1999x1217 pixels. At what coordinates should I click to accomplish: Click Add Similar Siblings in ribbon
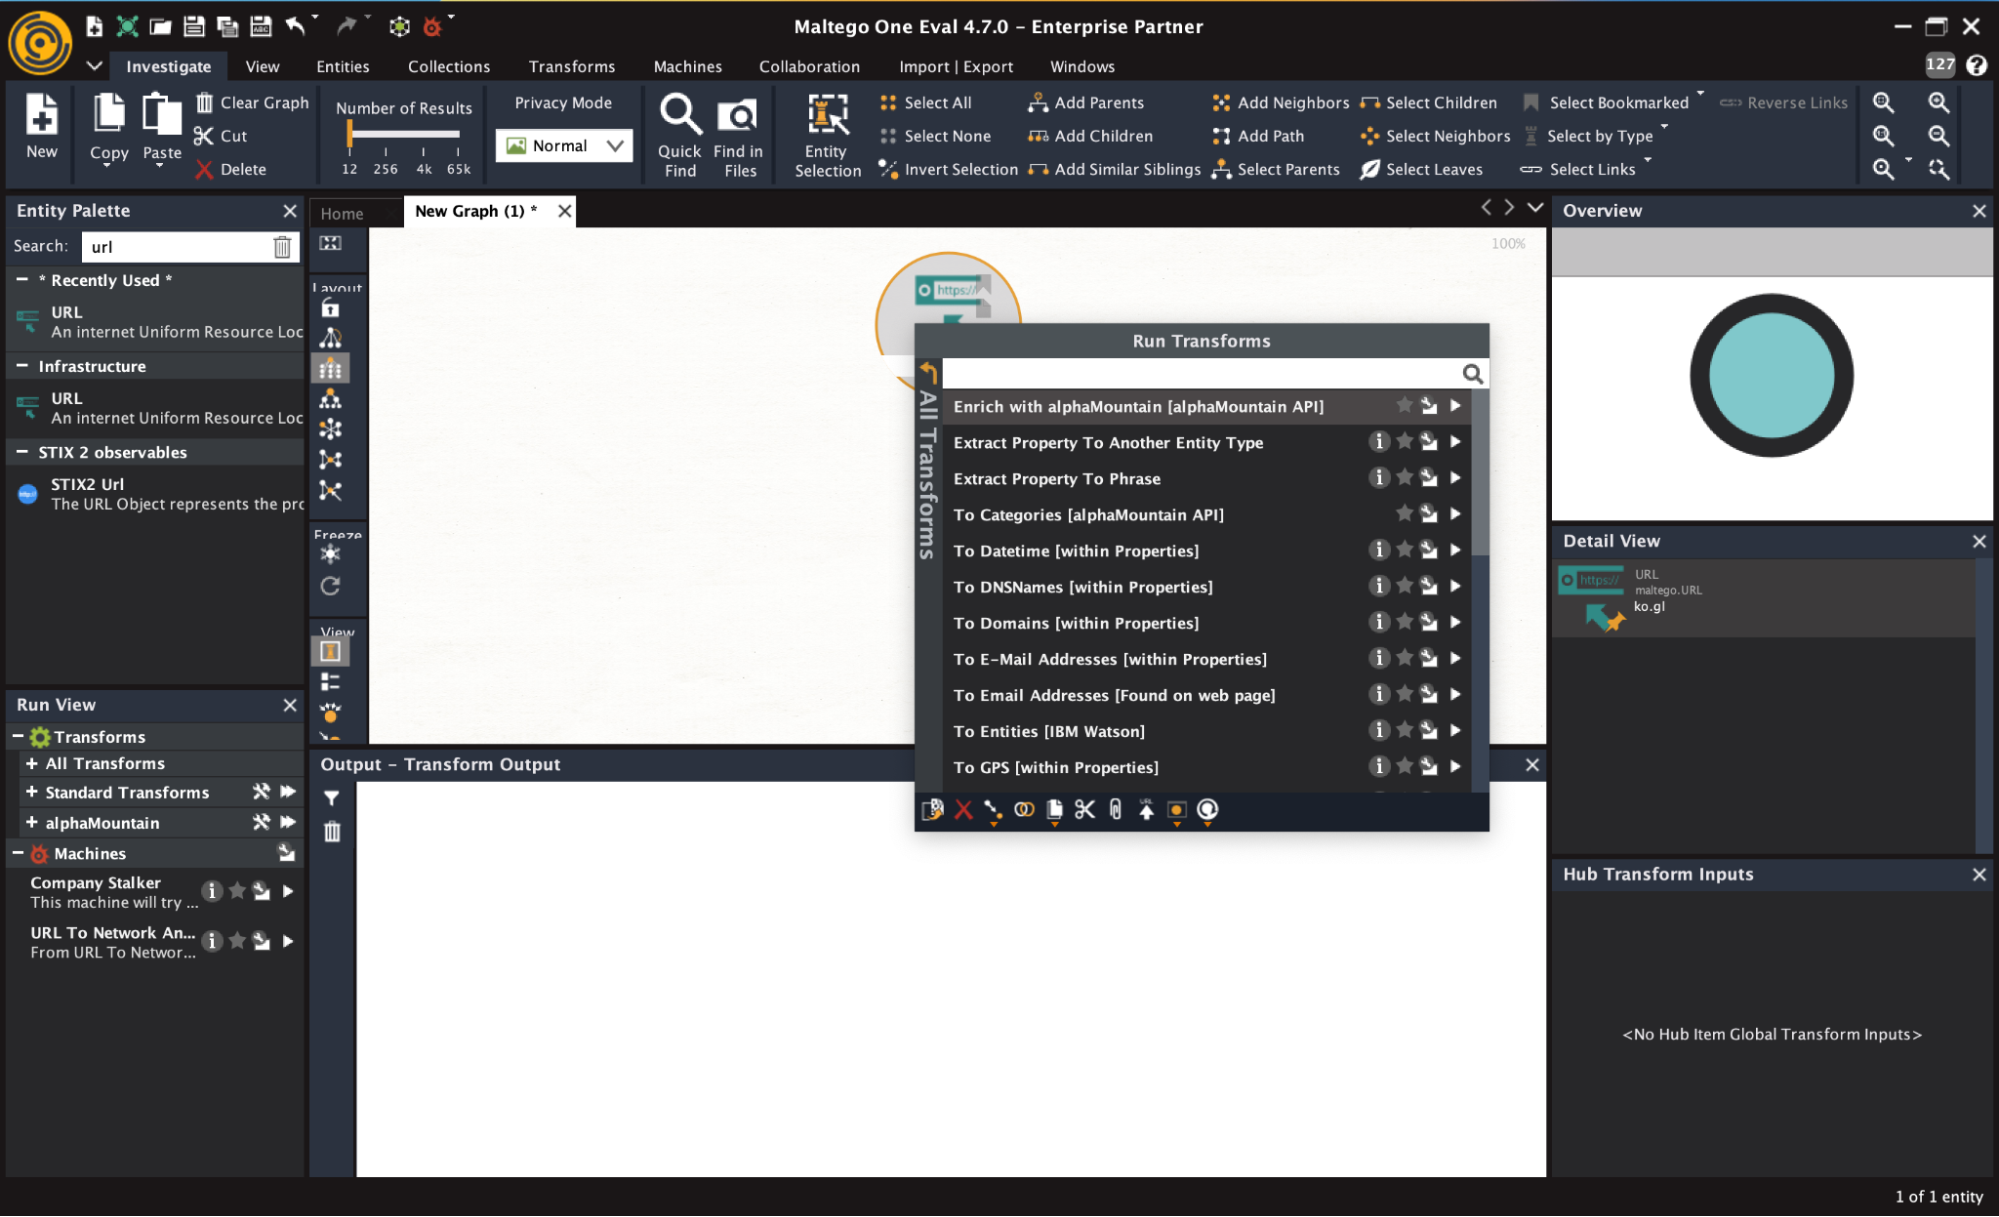(1114, 169)
